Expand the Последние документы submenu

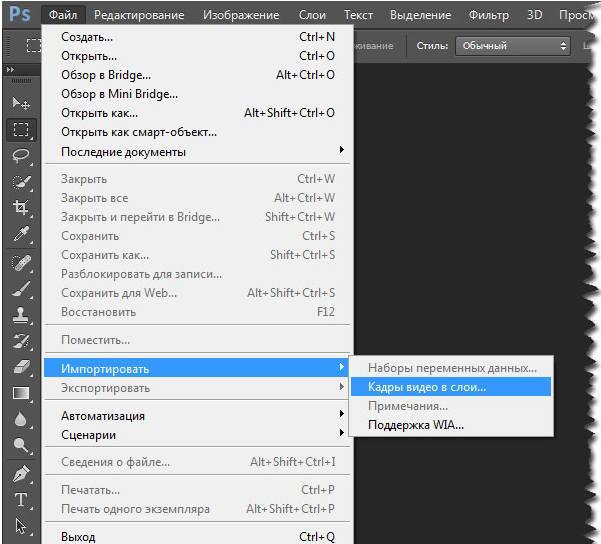coord(197,151)
